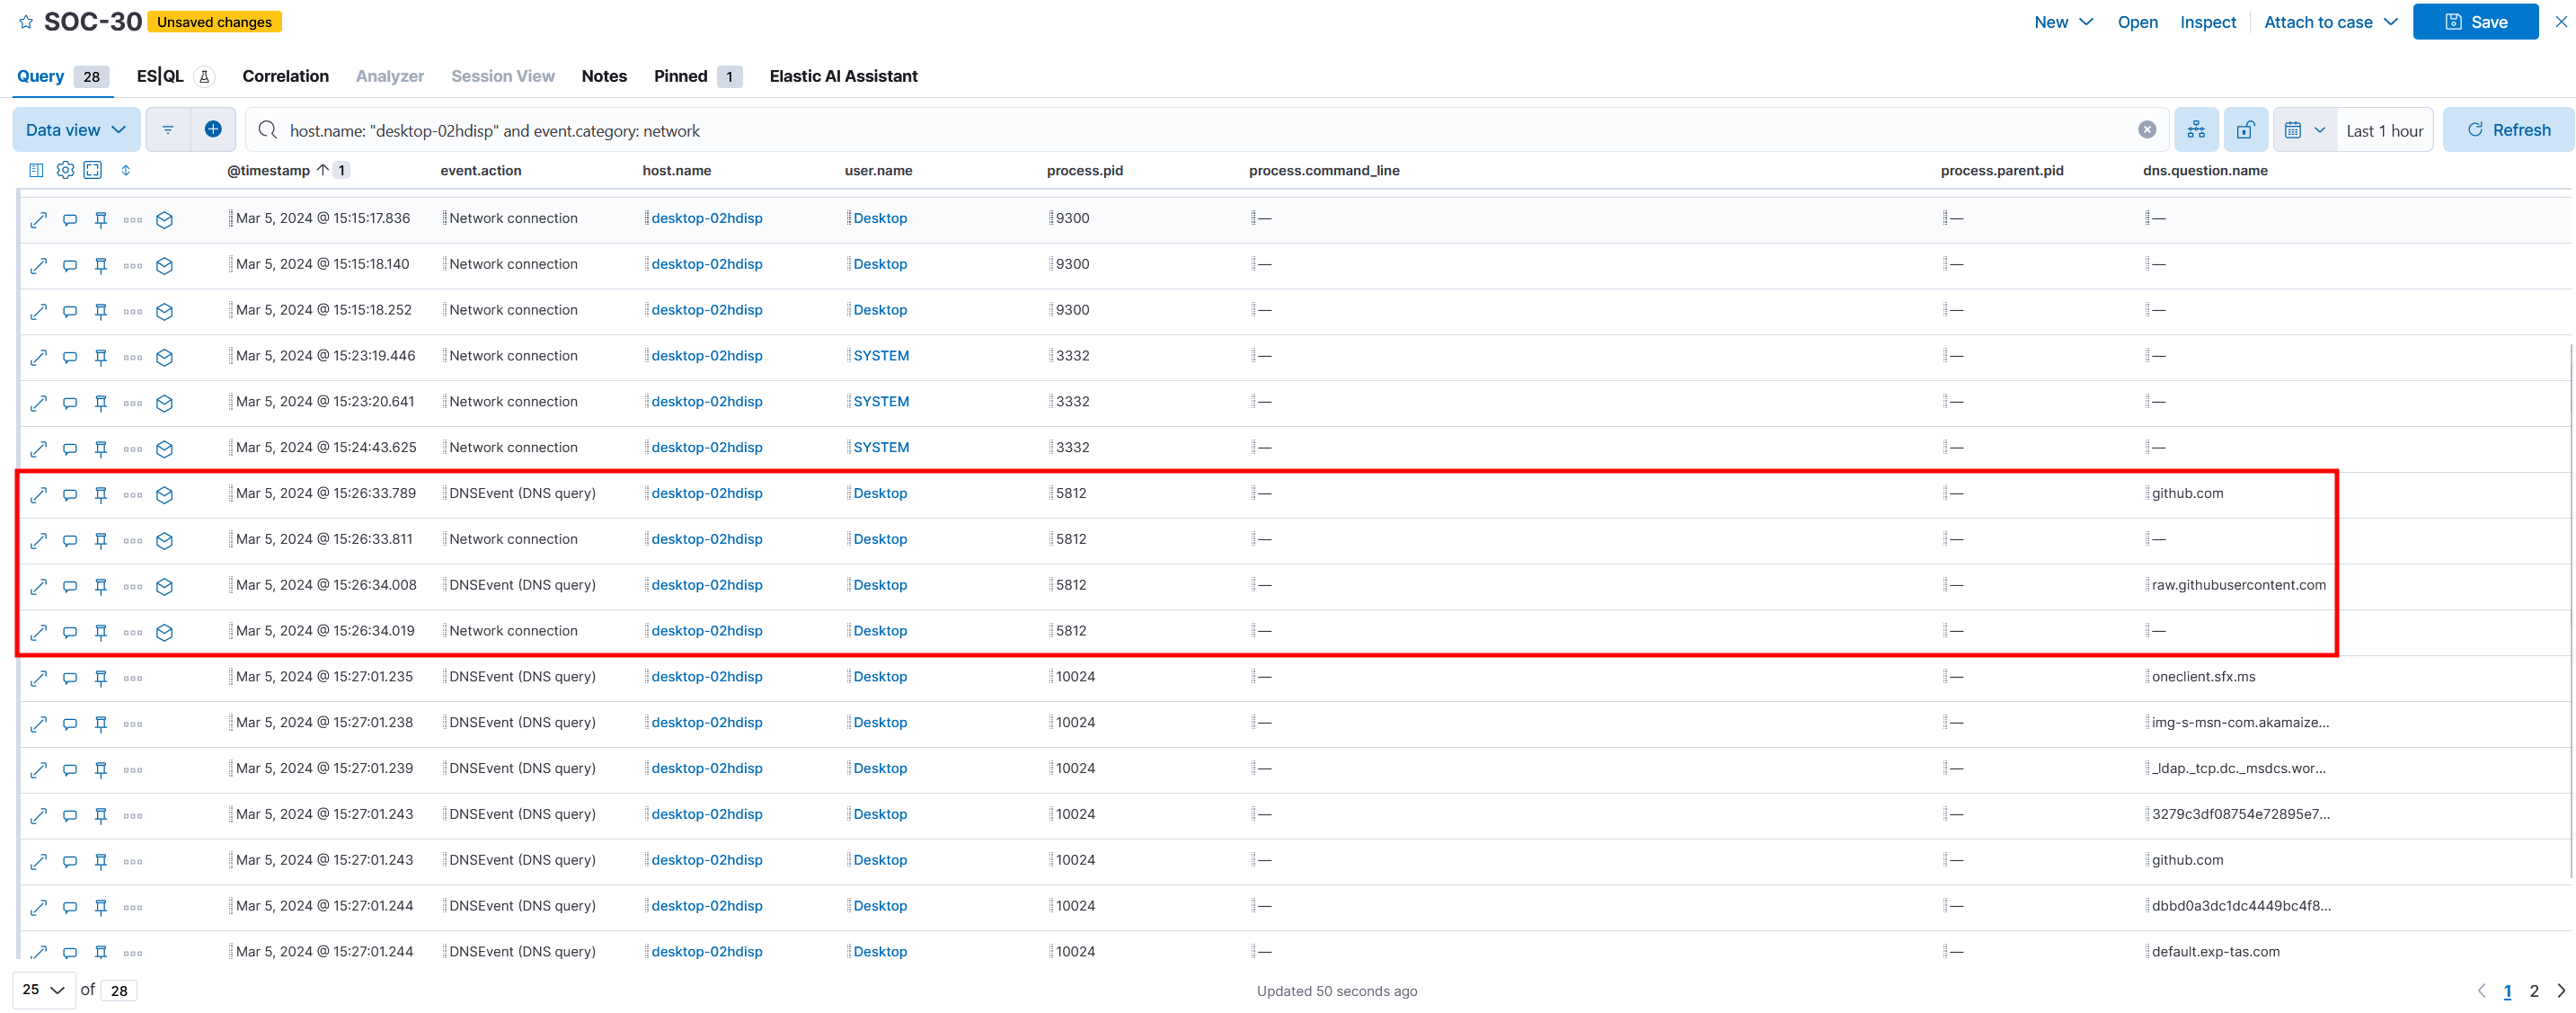The width and height of the screenshot is (2576, 1013).
Task: Toggle the timeline lock icon beside calendar
Action: [2245, 130]
